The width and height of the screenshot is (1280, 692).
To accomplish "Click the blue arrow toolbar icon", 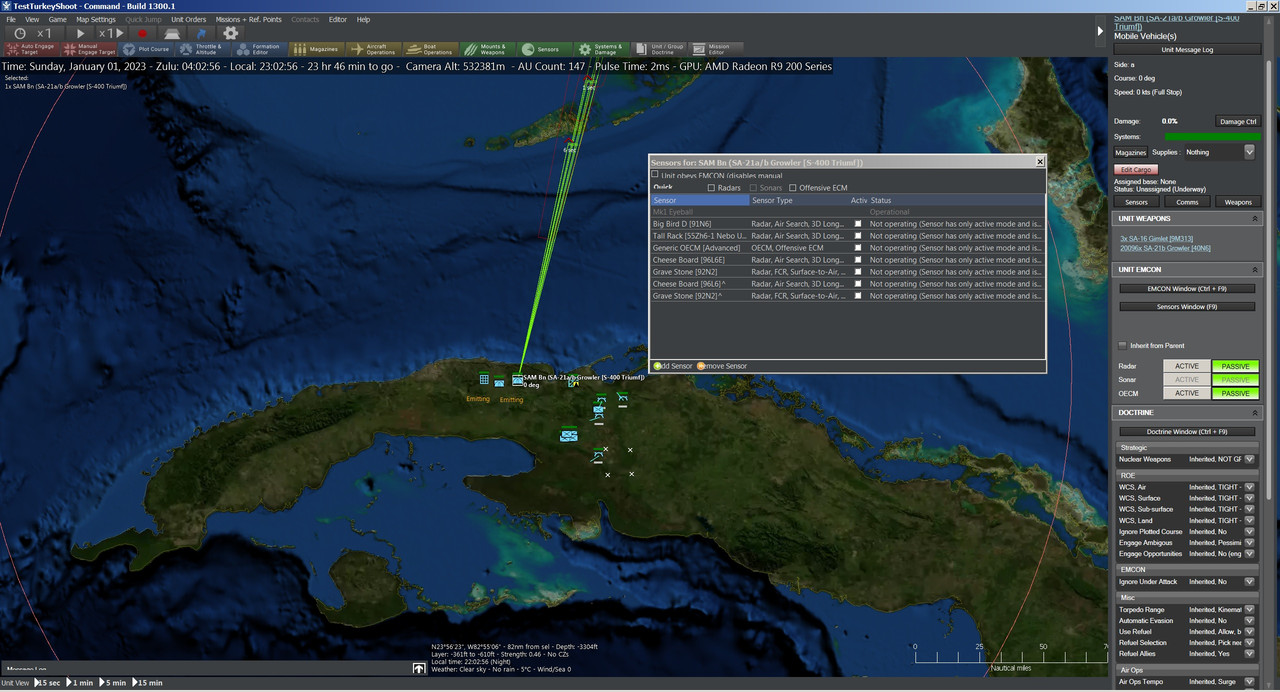I will click(201, 33).
